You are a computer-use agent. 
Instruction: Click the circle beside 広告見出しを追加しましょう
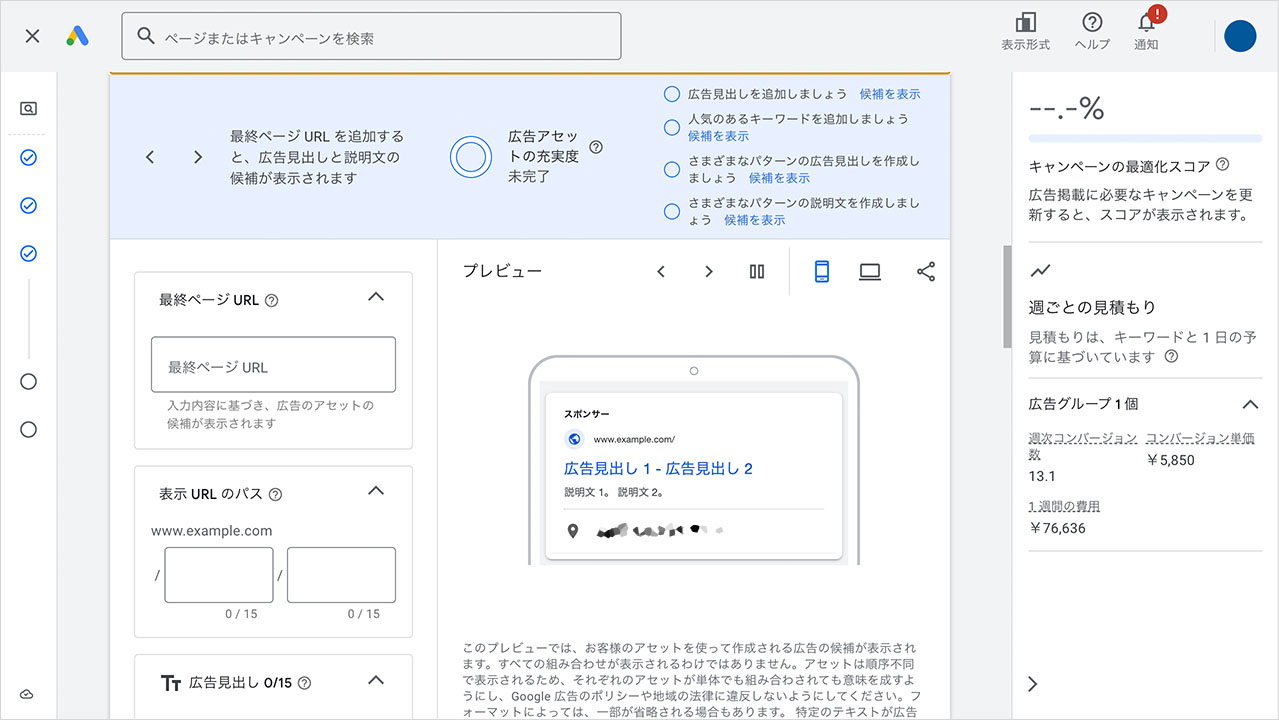[x=671, y=94]
